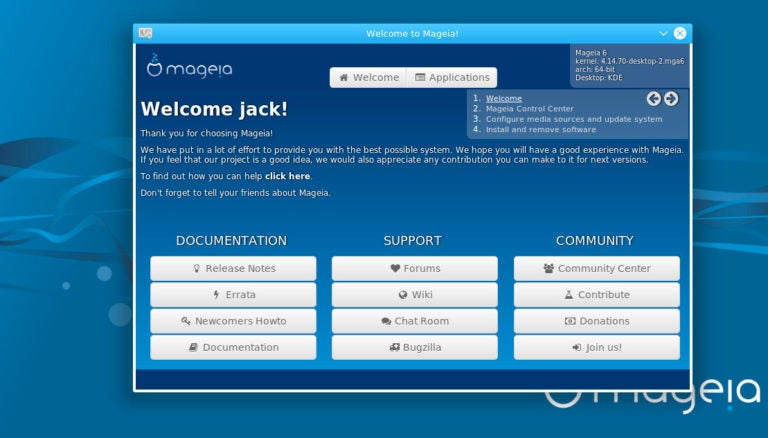This screenshot has width=768, height=438.
Task: Minimize the Welcome to Mageia window
Action: click(663, 33)
